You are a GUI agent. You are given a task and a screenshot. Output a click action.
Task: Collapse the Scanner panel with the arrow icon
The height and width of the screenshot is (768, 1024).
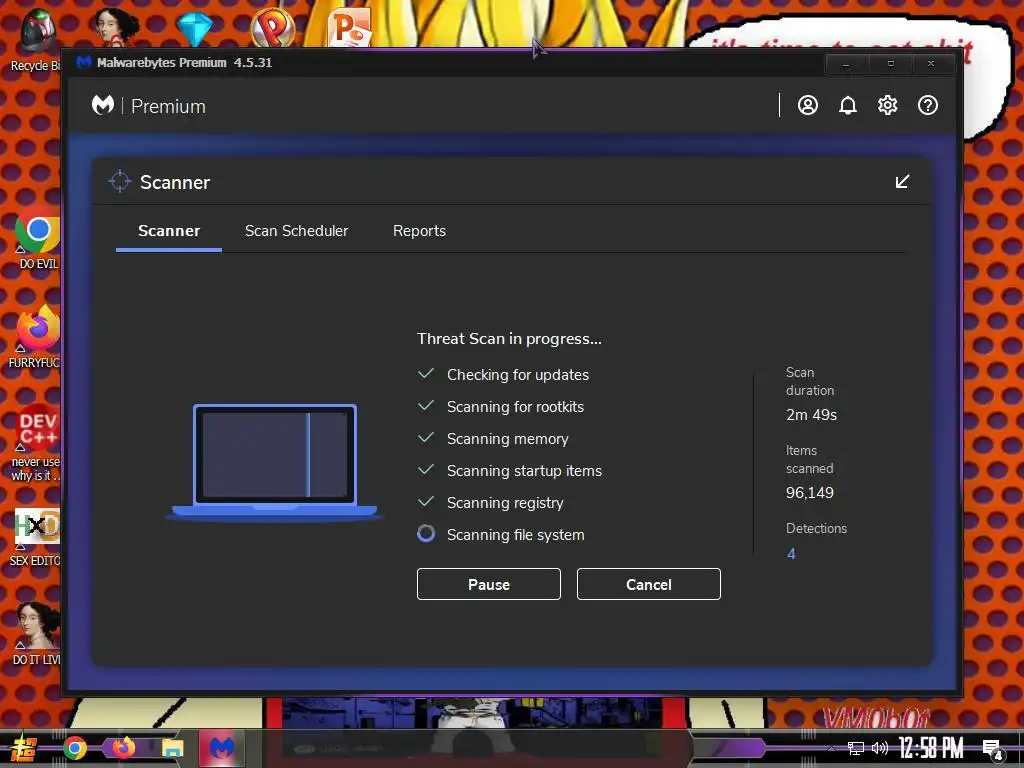902,182
